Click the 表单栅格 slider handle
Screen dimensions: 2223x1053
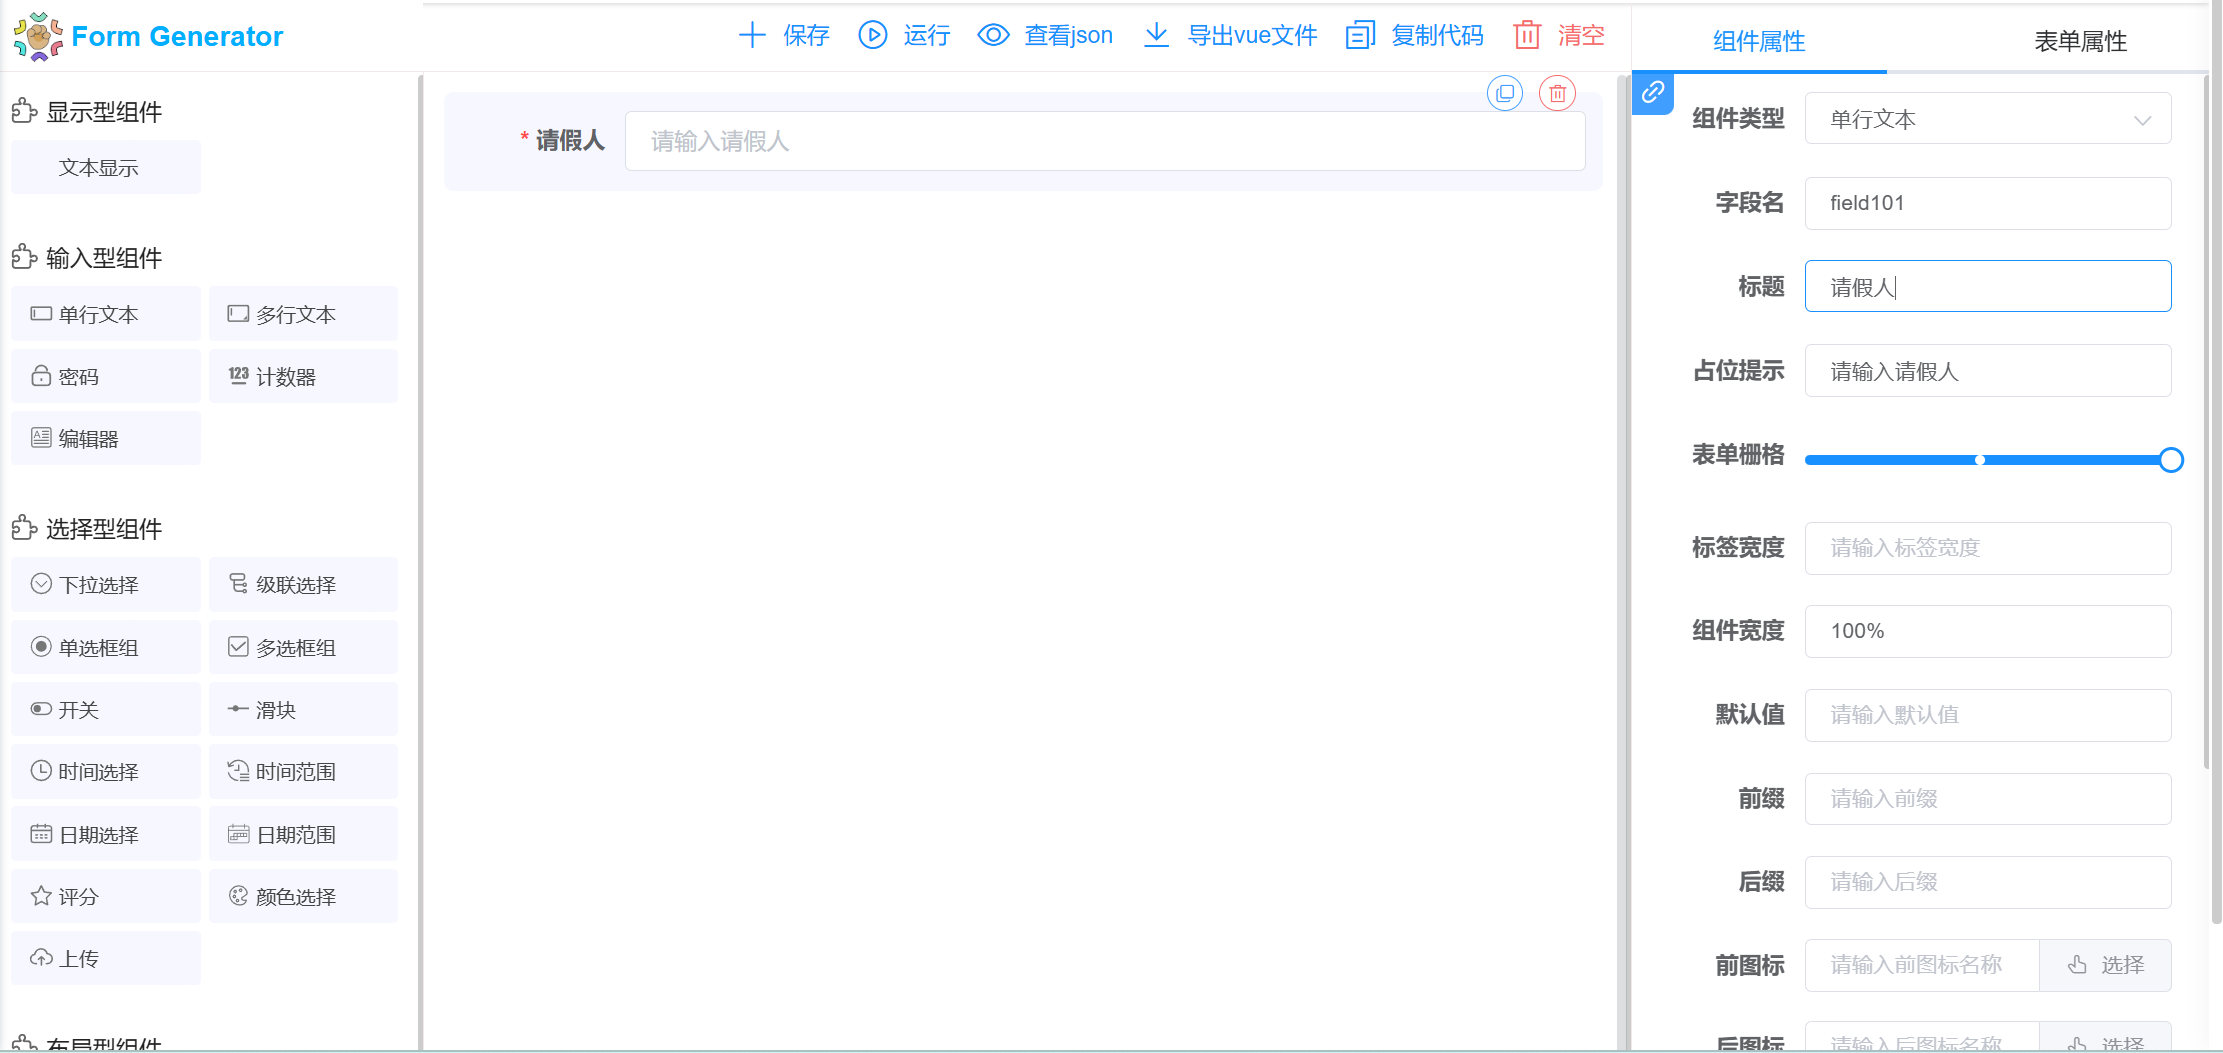pos(2170,460)
